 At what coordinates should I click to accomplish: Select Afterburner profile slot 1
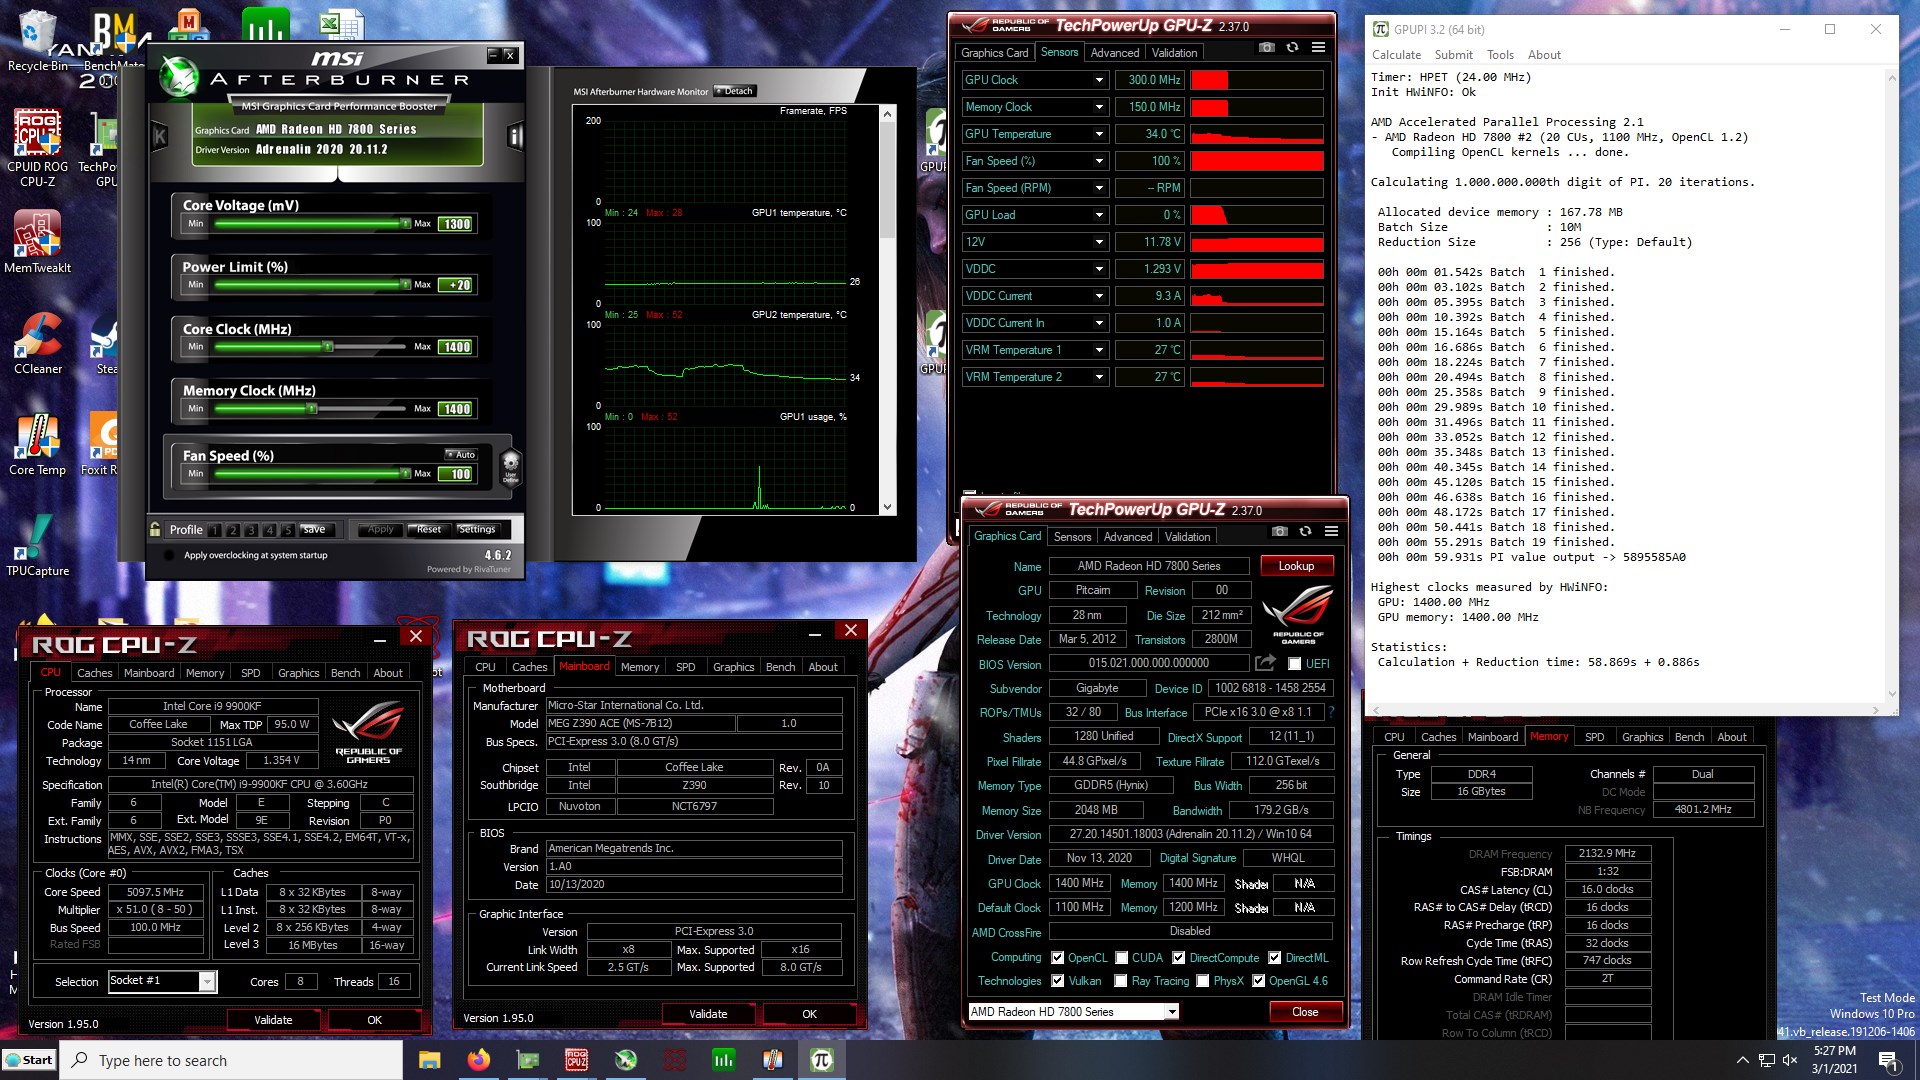pos(213,530)
